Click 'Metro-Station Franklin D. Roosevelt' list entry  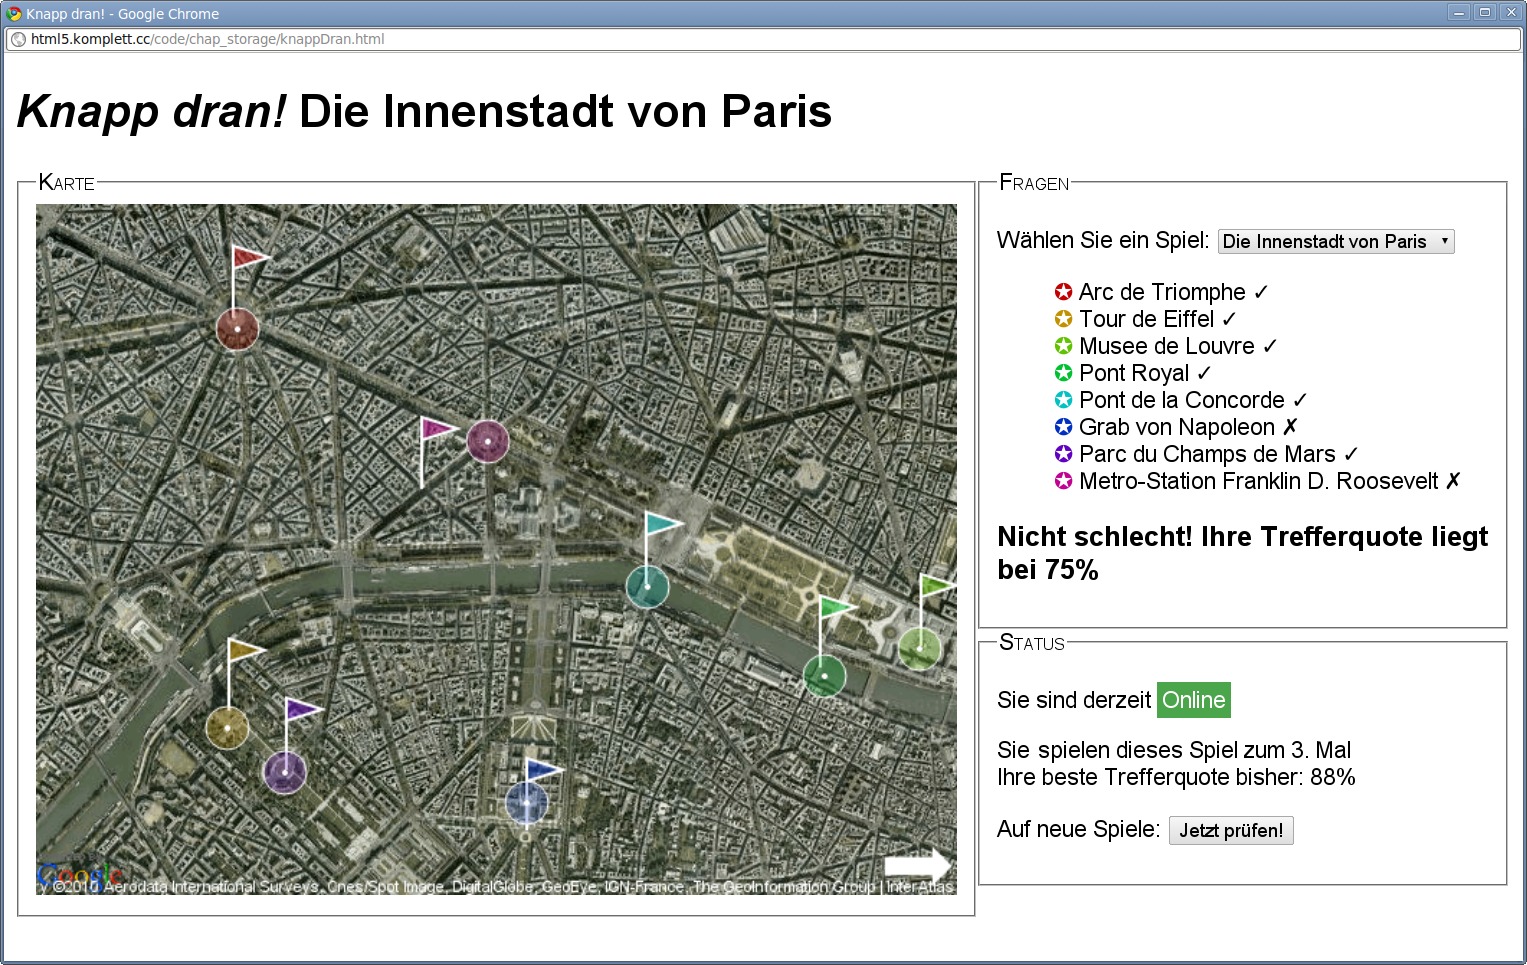1258,481
